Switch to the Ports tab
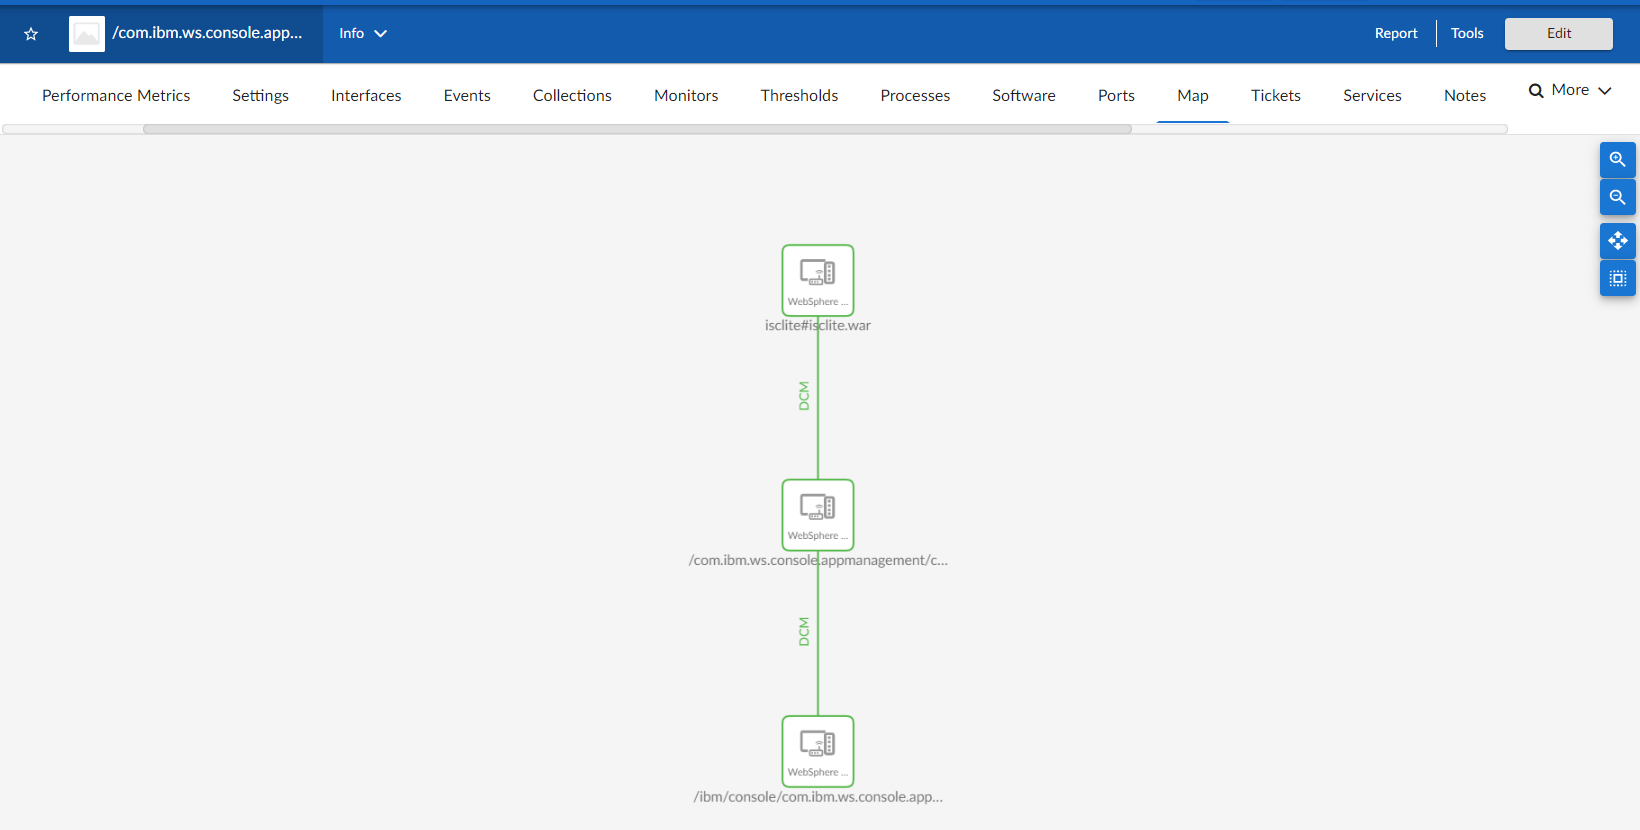 click(x=1116, y=96)
